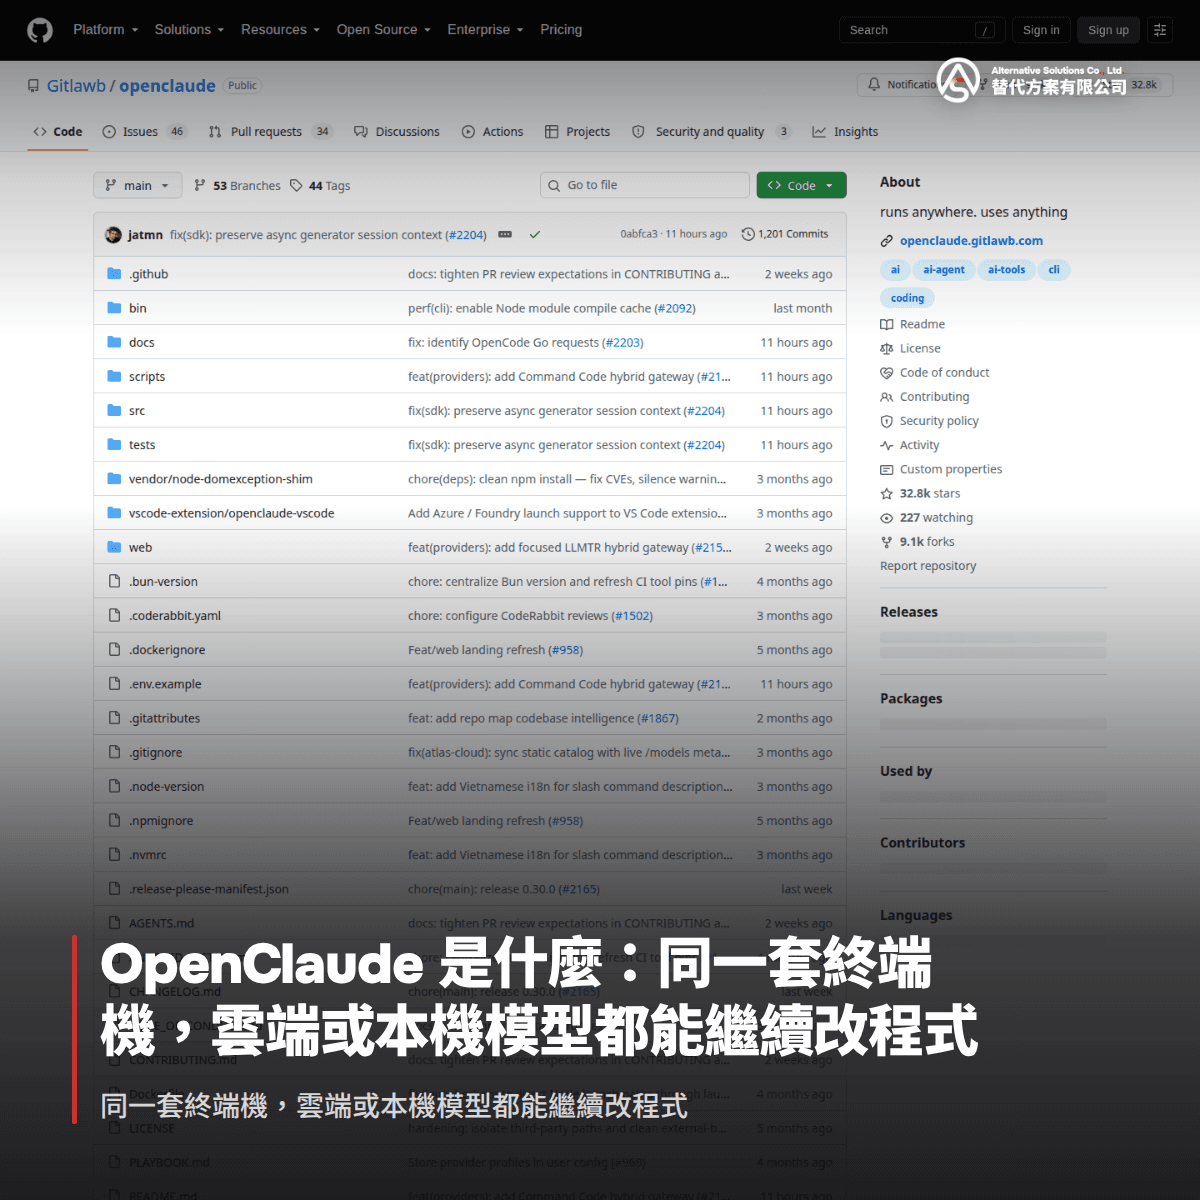Open the Actions tab

click(x=492, y=132)
